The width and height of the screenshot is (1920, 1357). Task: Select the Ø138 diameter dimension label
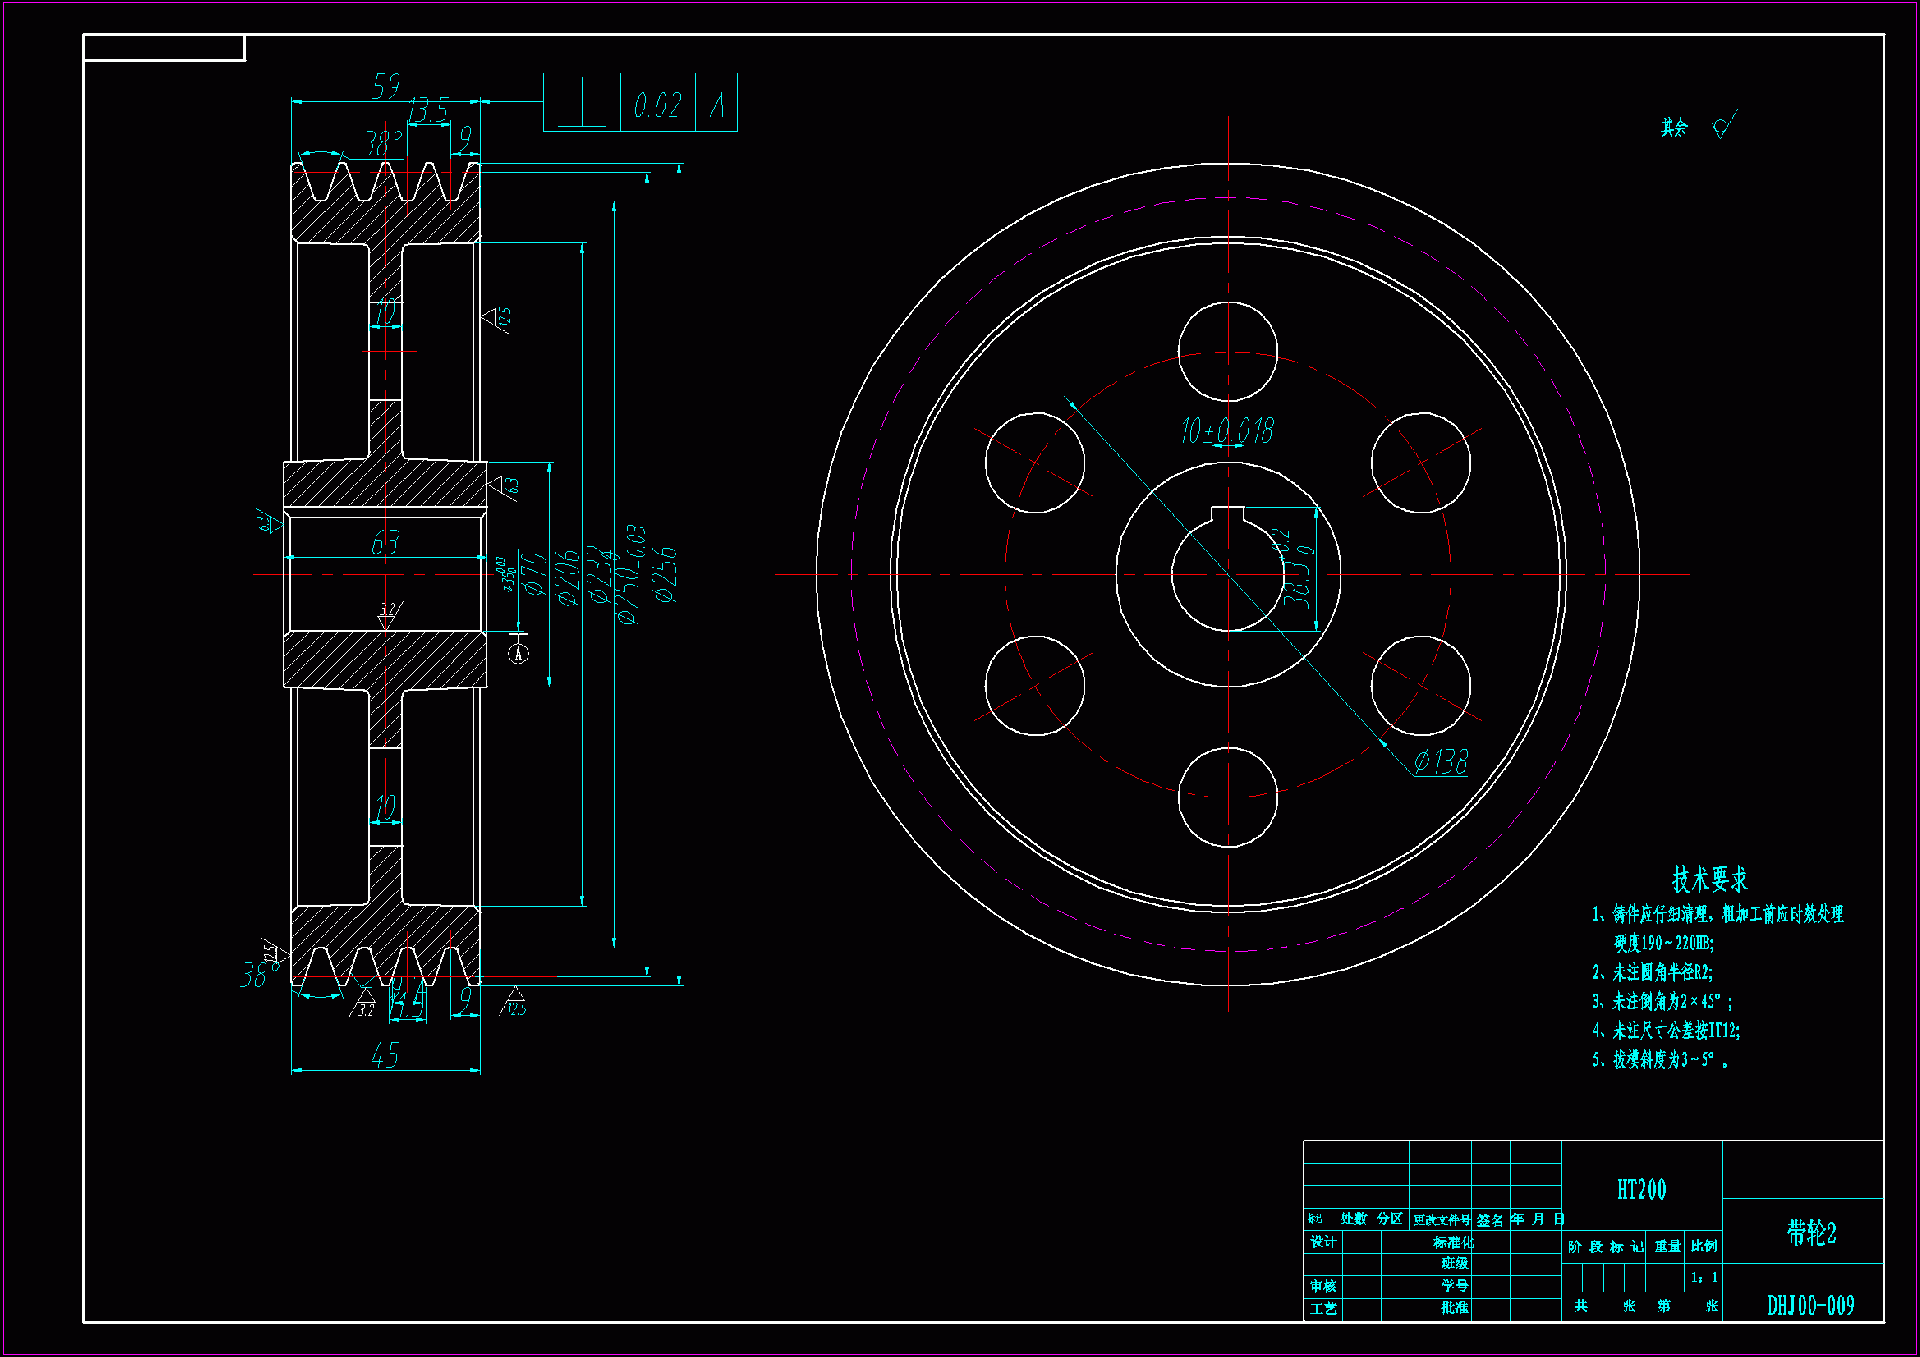point(1441,762)
